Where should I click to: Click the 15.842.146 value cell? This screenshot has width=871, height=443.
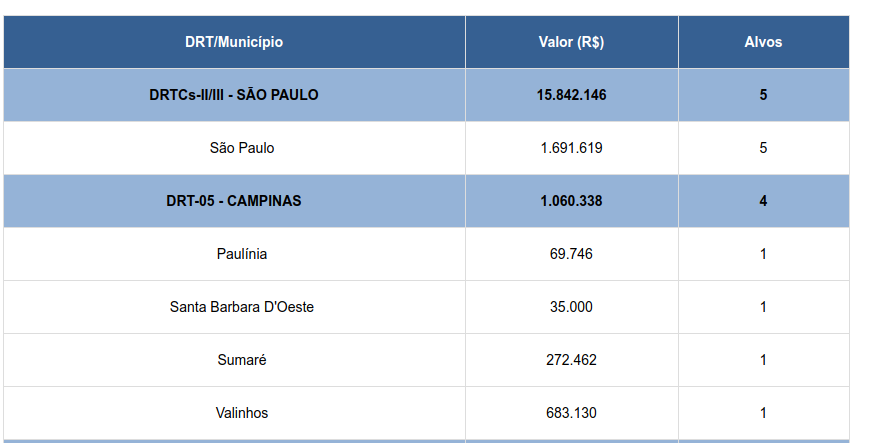tap(572, 95)
